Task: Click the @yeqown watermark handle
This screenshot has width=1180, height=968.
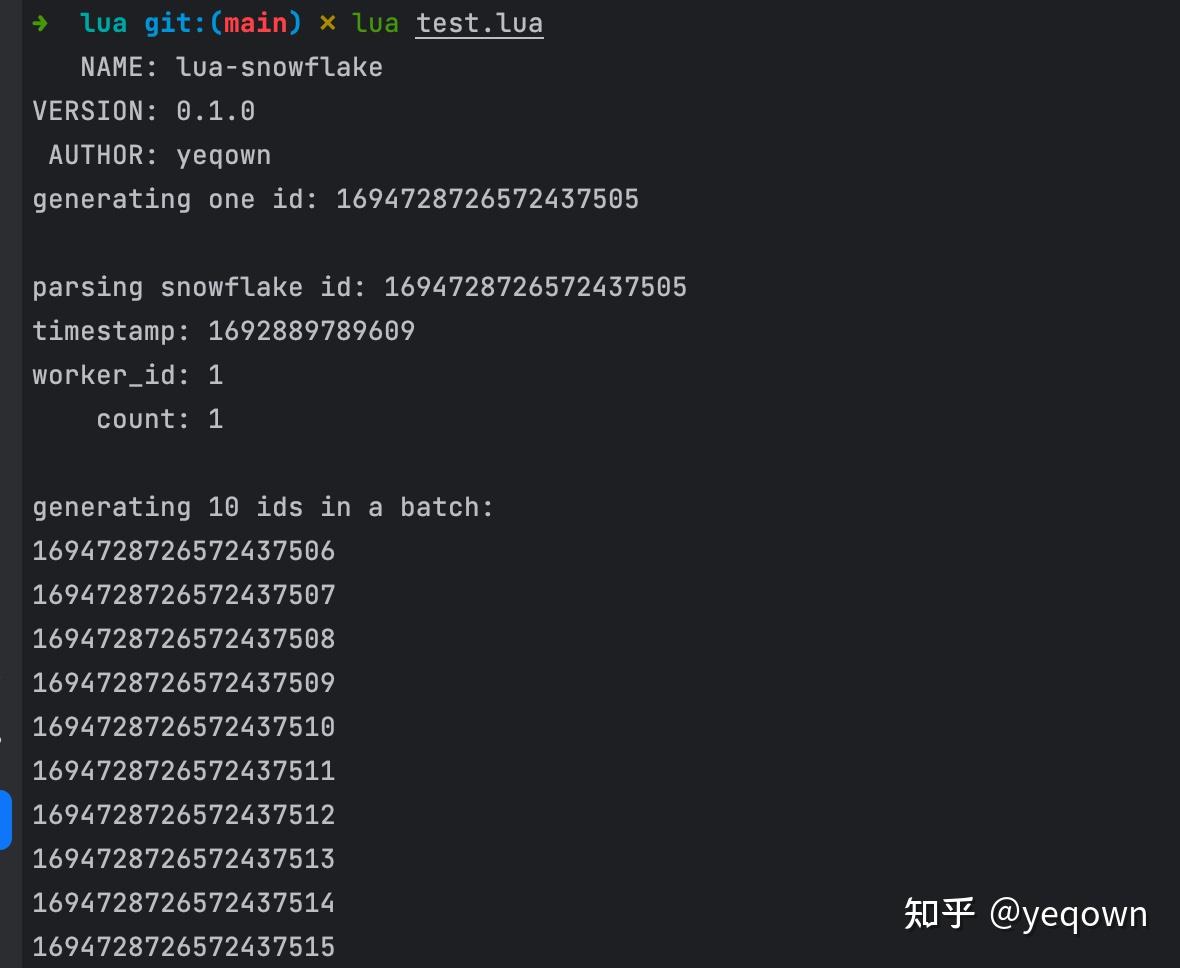Action: pos(1068,914)
